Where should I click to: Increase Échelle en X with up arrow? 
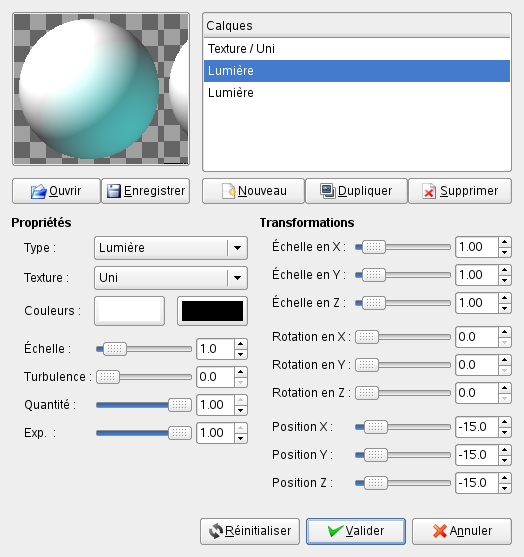(505, 242)
